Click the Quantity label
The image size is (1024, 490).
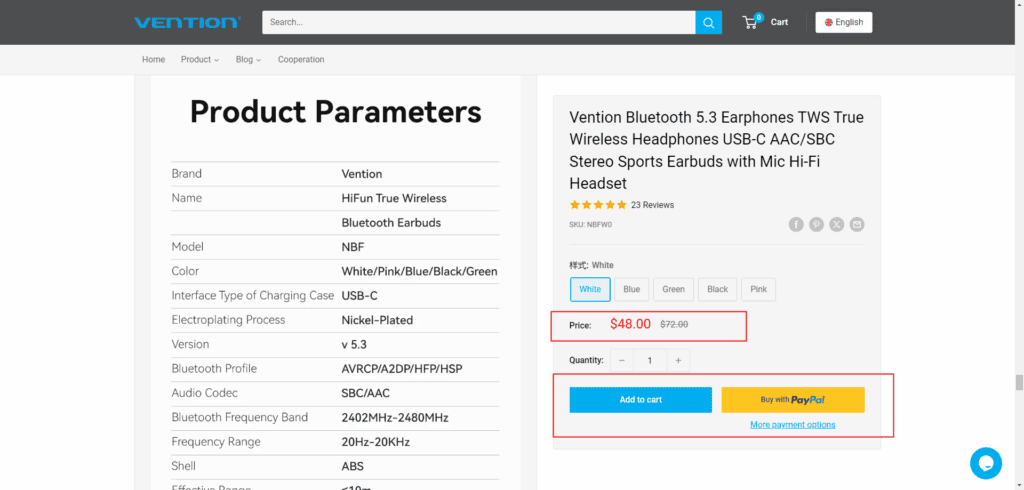585,361
